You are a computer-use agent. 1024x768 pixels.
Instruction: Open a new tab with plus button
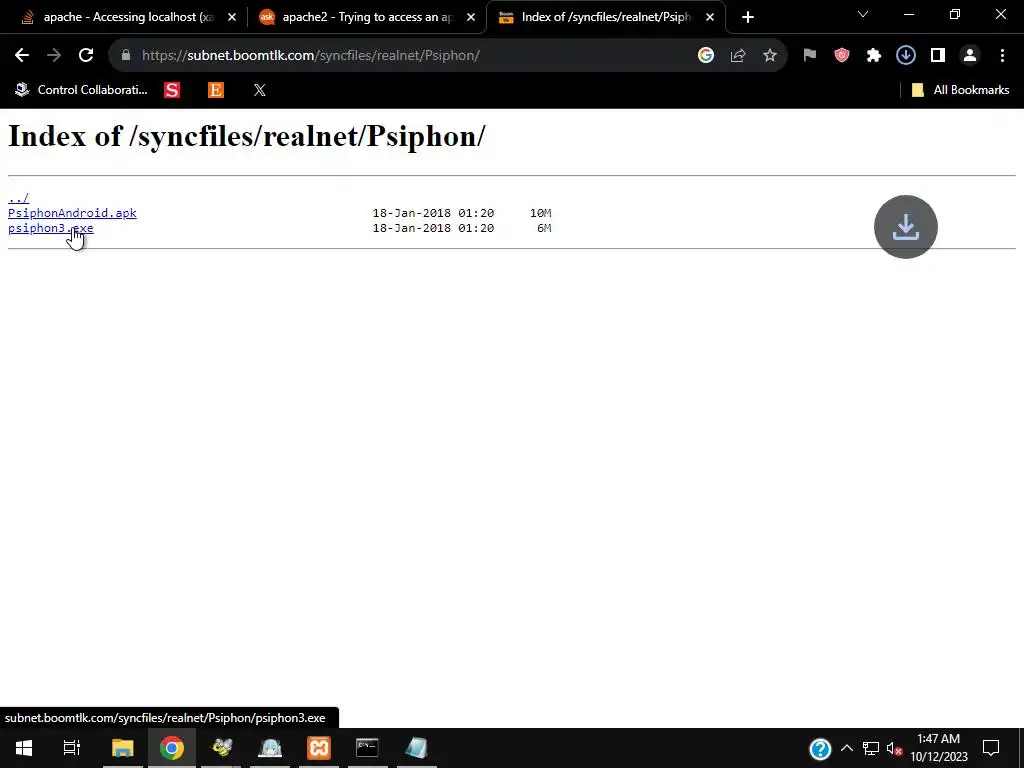[748, 17]
